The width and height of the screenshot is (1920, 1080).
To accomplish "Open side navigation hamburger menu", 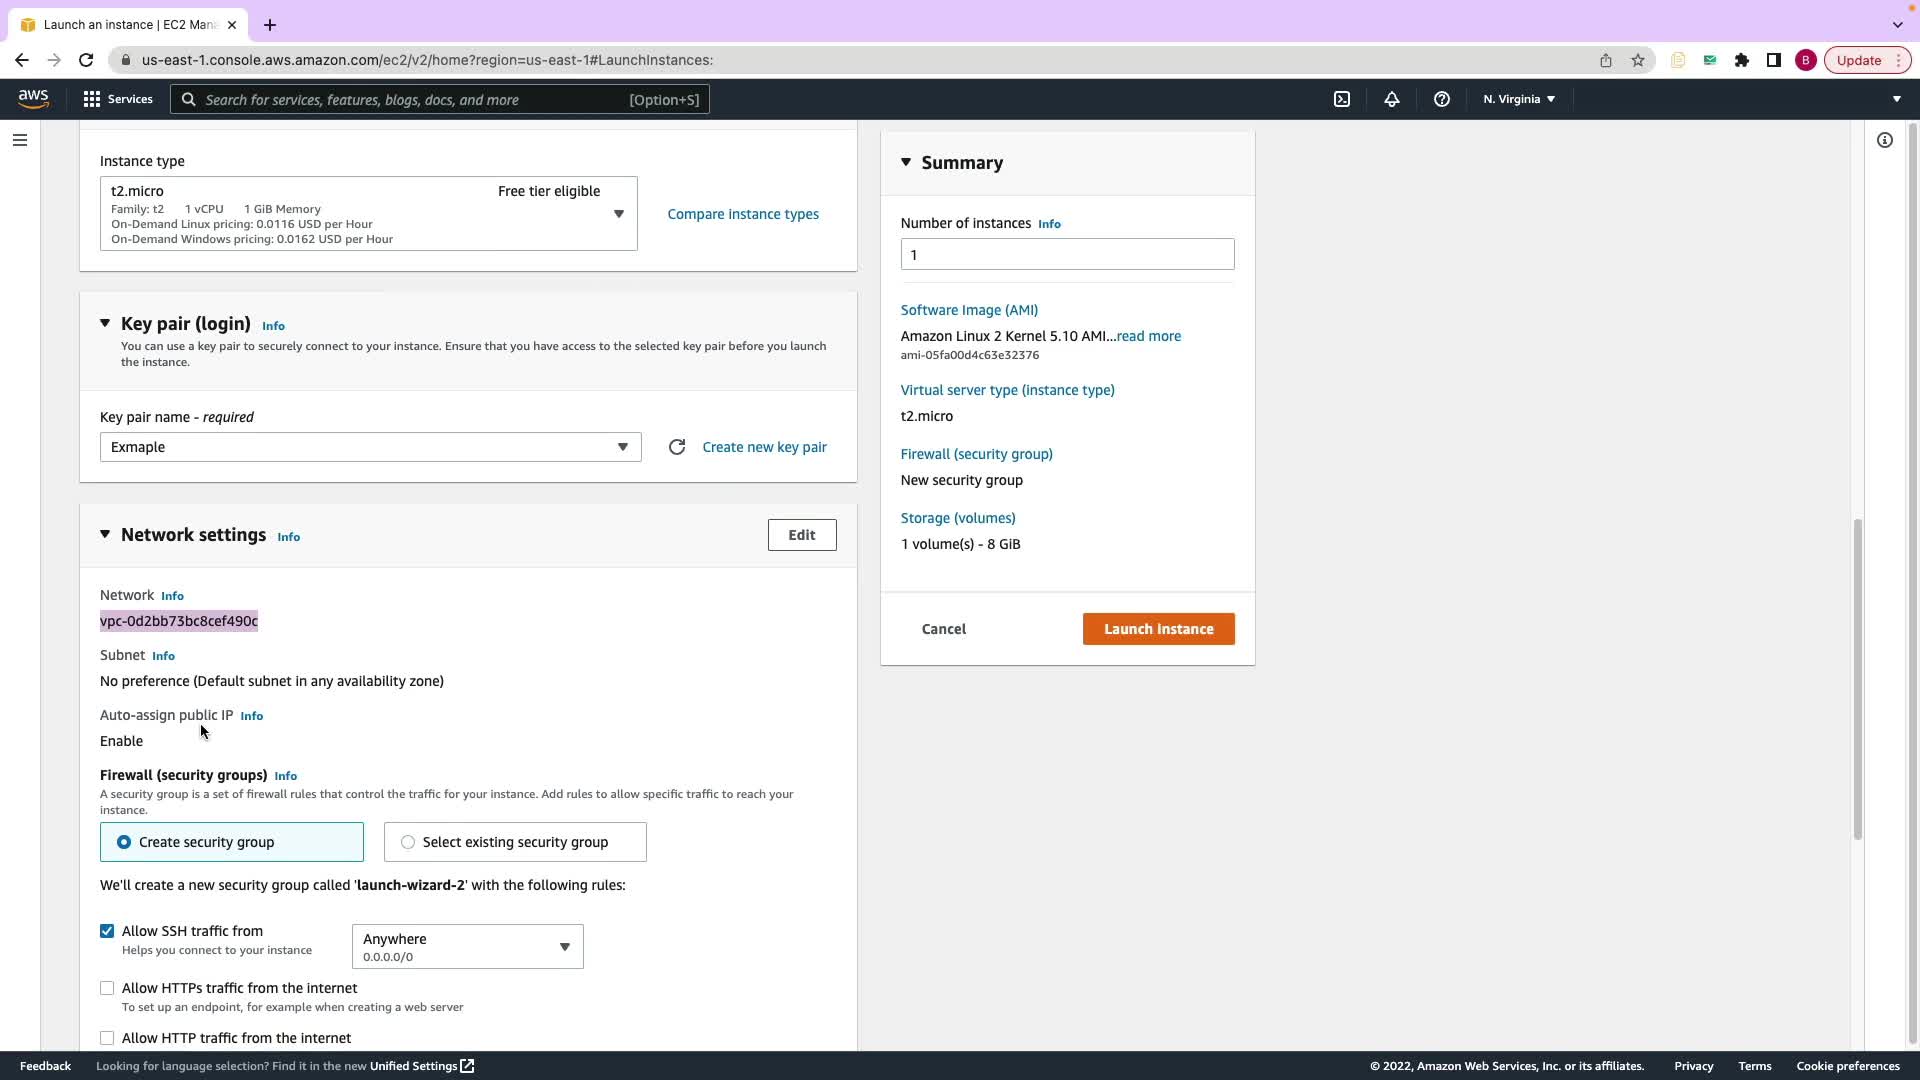I will 20,140.
